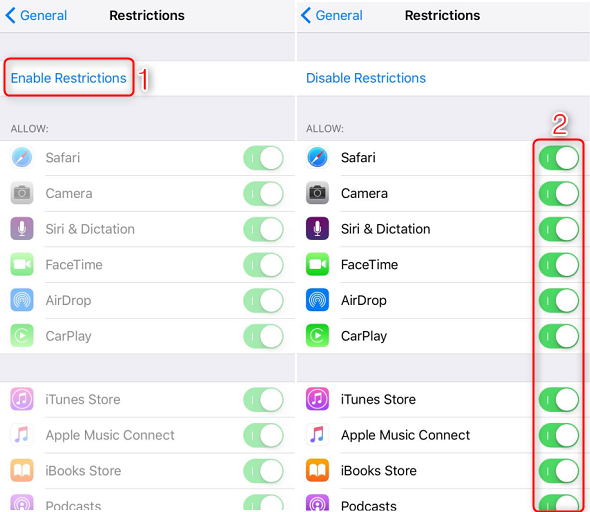Switch off AirDrop in the right panel
The width and height of the screenshot is (590, 512).
pyautogui.click(x=559, y=301)
